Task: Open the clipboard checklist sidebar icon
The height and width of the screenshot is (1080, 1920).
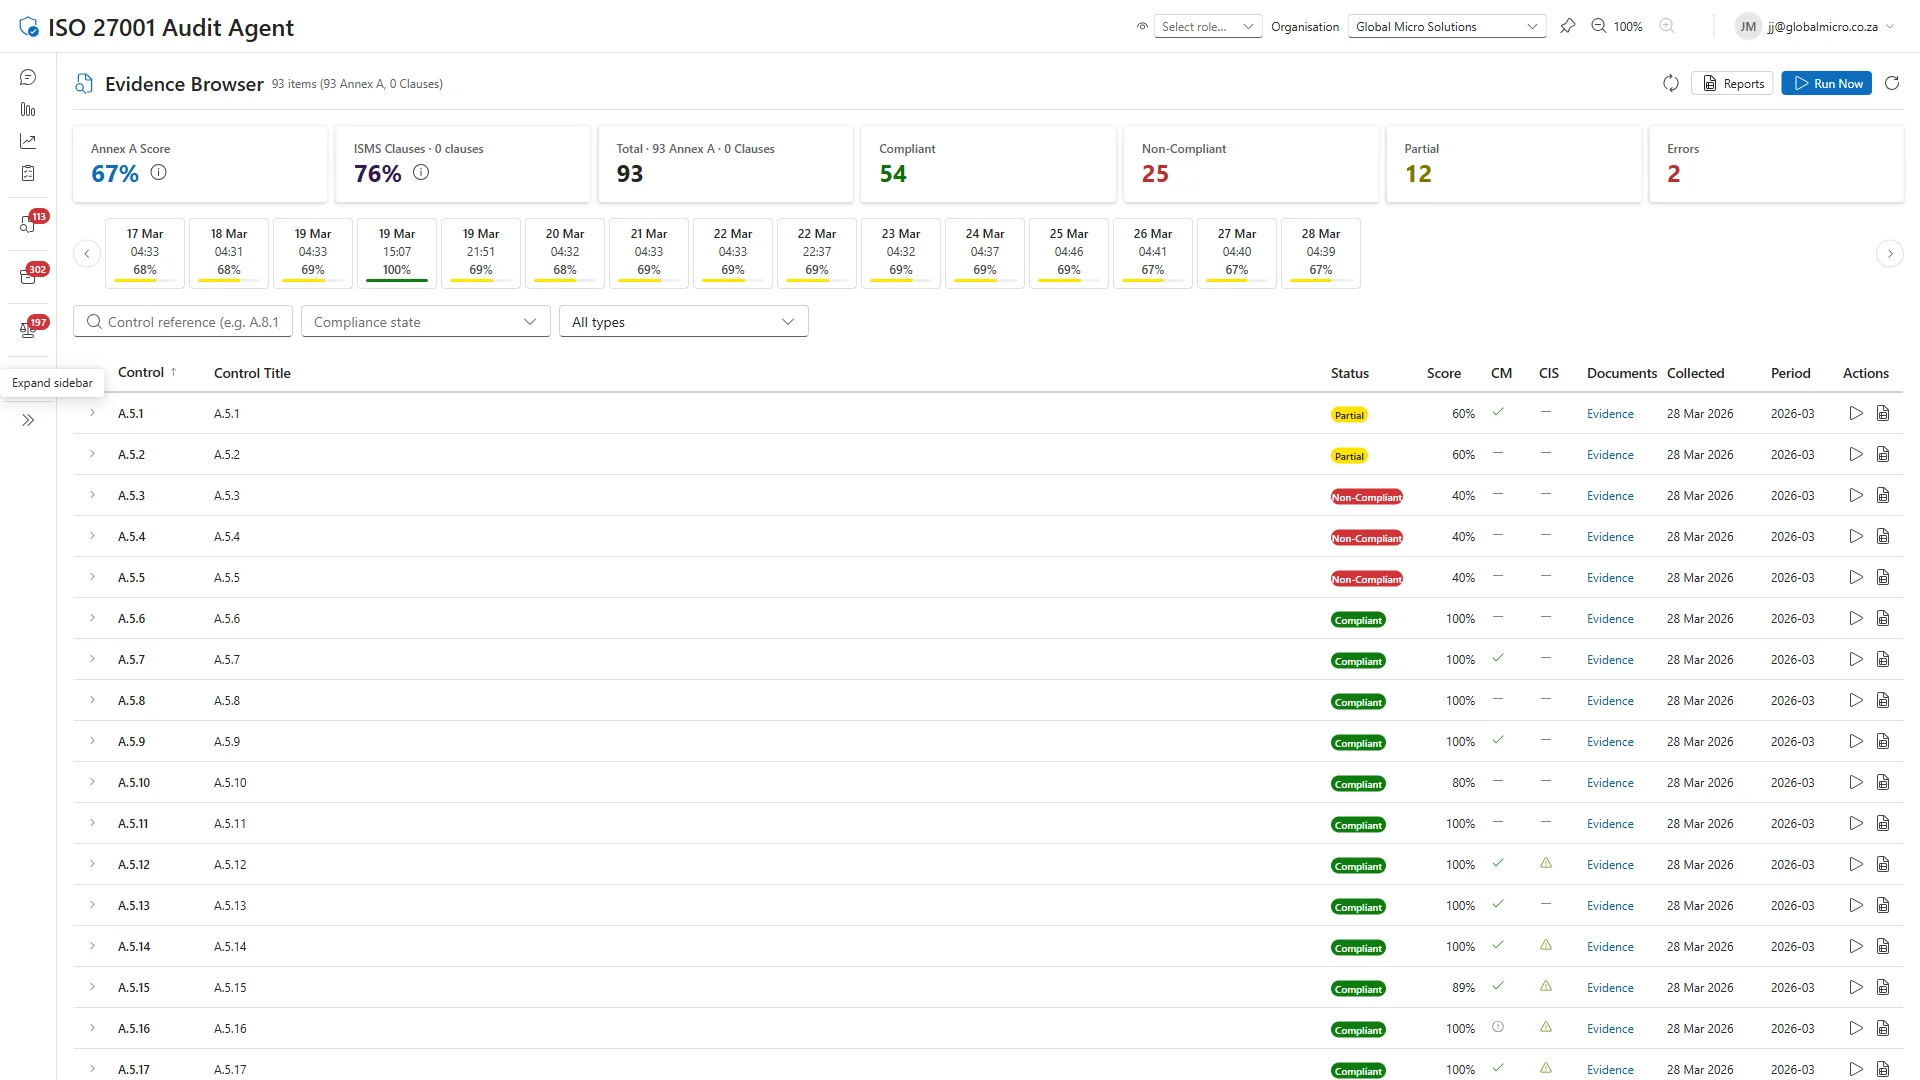Action: 27,173
